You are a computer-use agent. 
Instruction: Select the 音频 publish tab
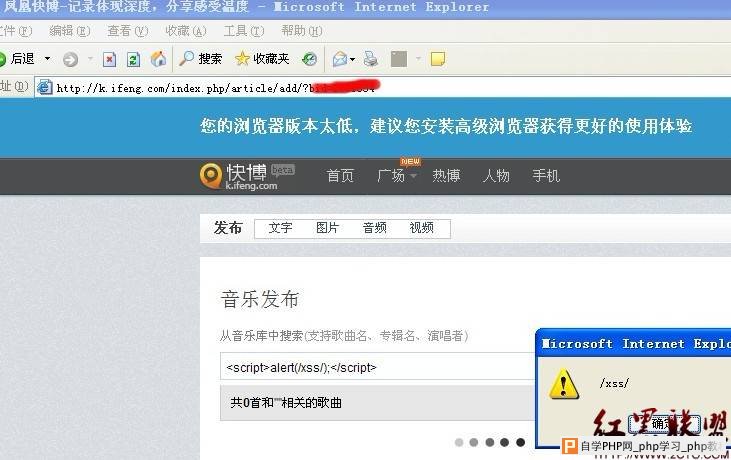(x=374, y=228)
